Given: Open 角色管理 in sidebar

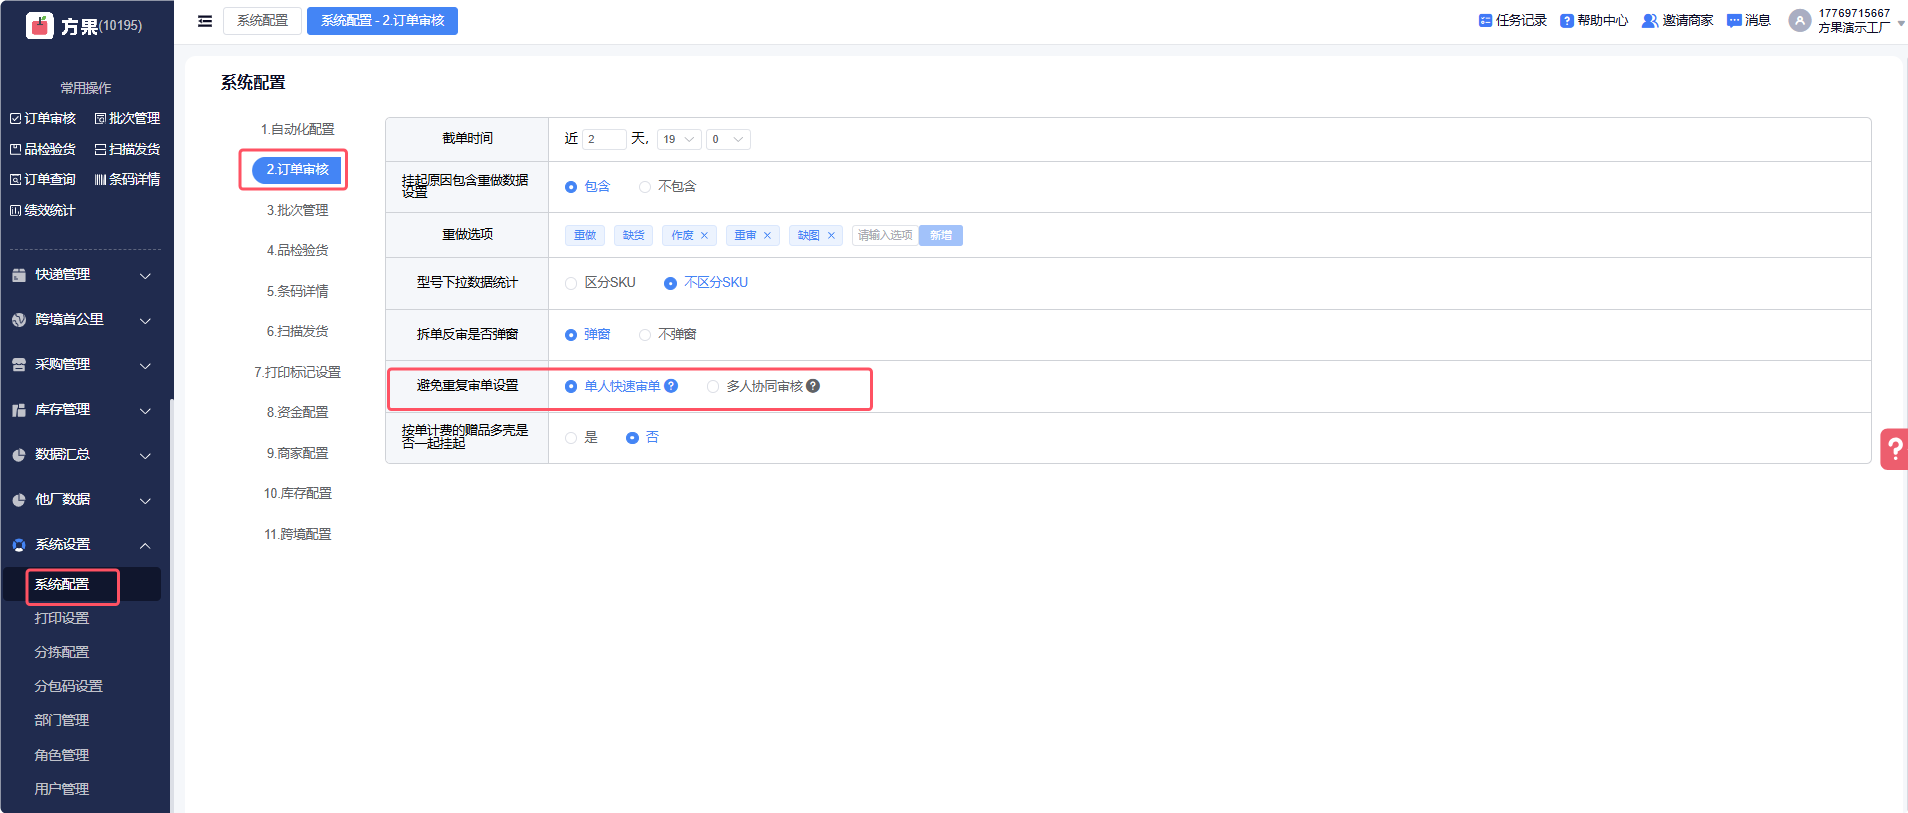Looking at the screenshot, I should click(x=62, y=755).
